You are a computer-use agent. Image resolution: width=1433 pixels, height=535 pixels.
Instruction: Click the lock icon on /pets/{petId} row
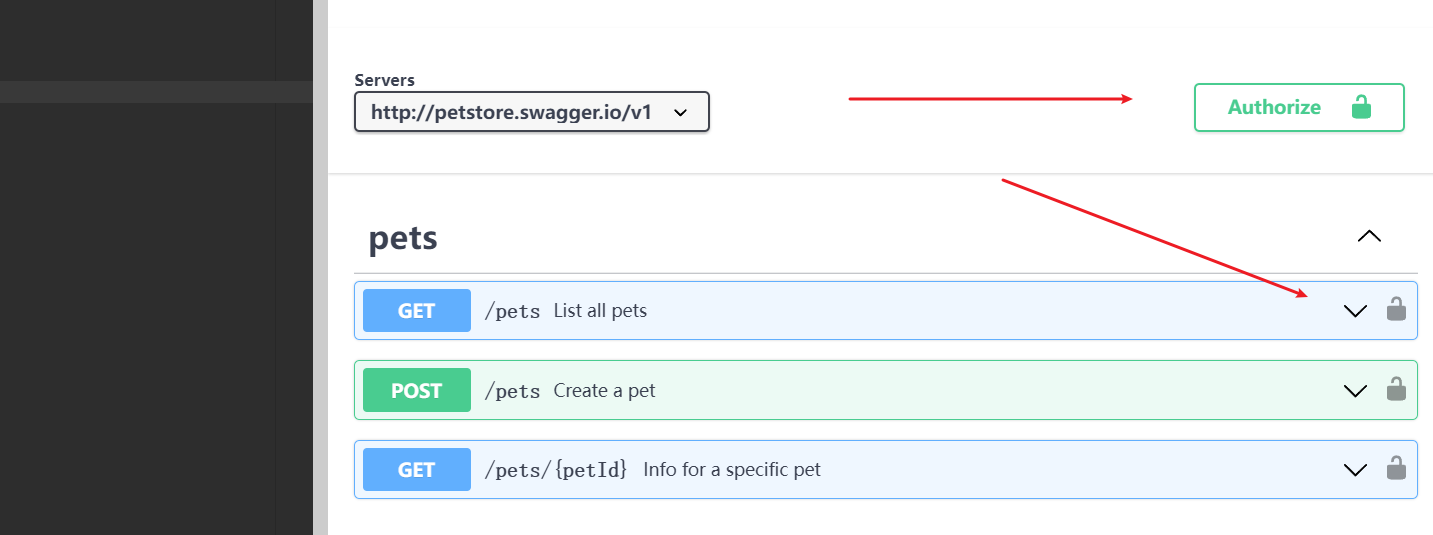(x=1396, y=469)
